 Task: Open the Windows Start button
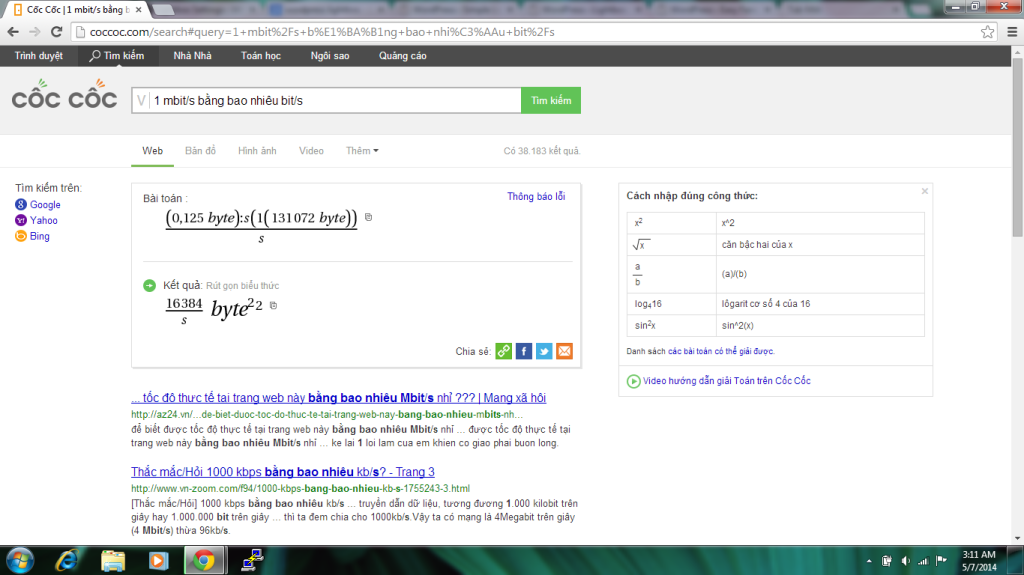20,561
